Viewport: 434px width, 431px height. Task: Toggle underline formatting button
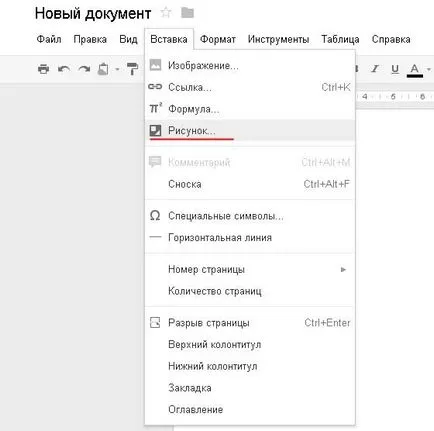[395, 69]
